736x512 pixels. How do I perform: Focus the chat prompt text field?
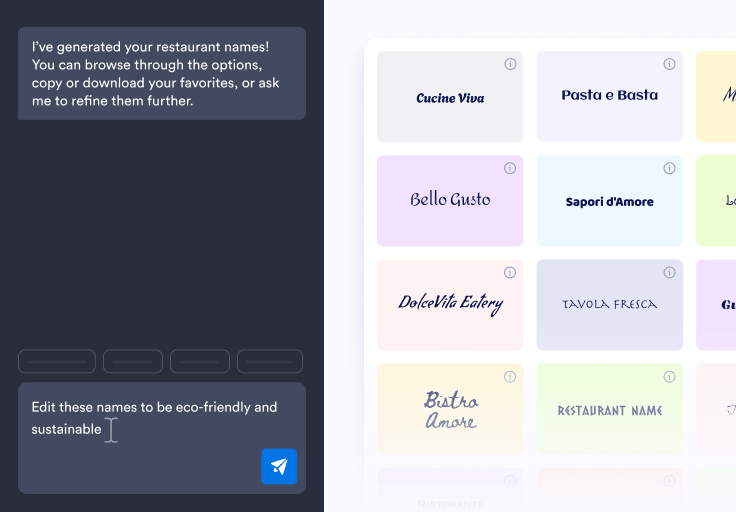(x=162, y=438)
